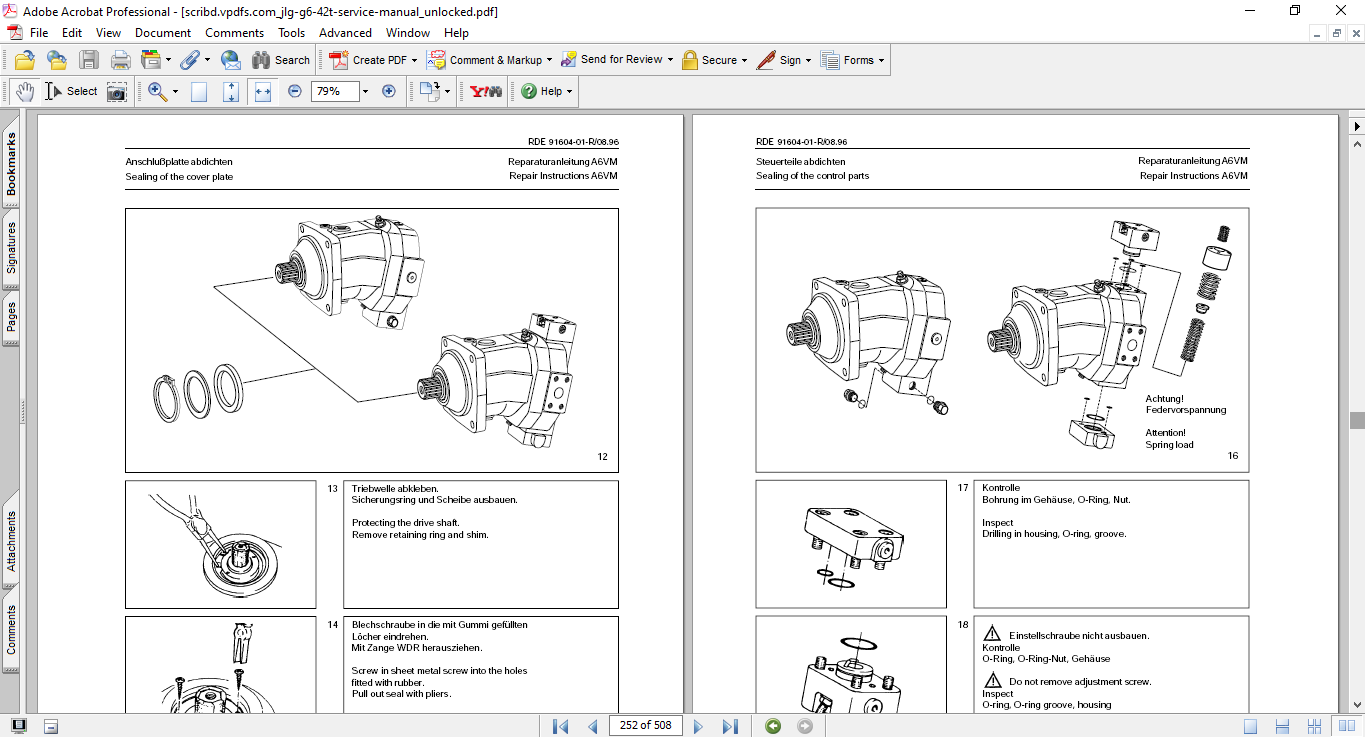This screenshot has width=1365, height=737.
Task: Expand the Secure dropdown
Action: [714, 60]
